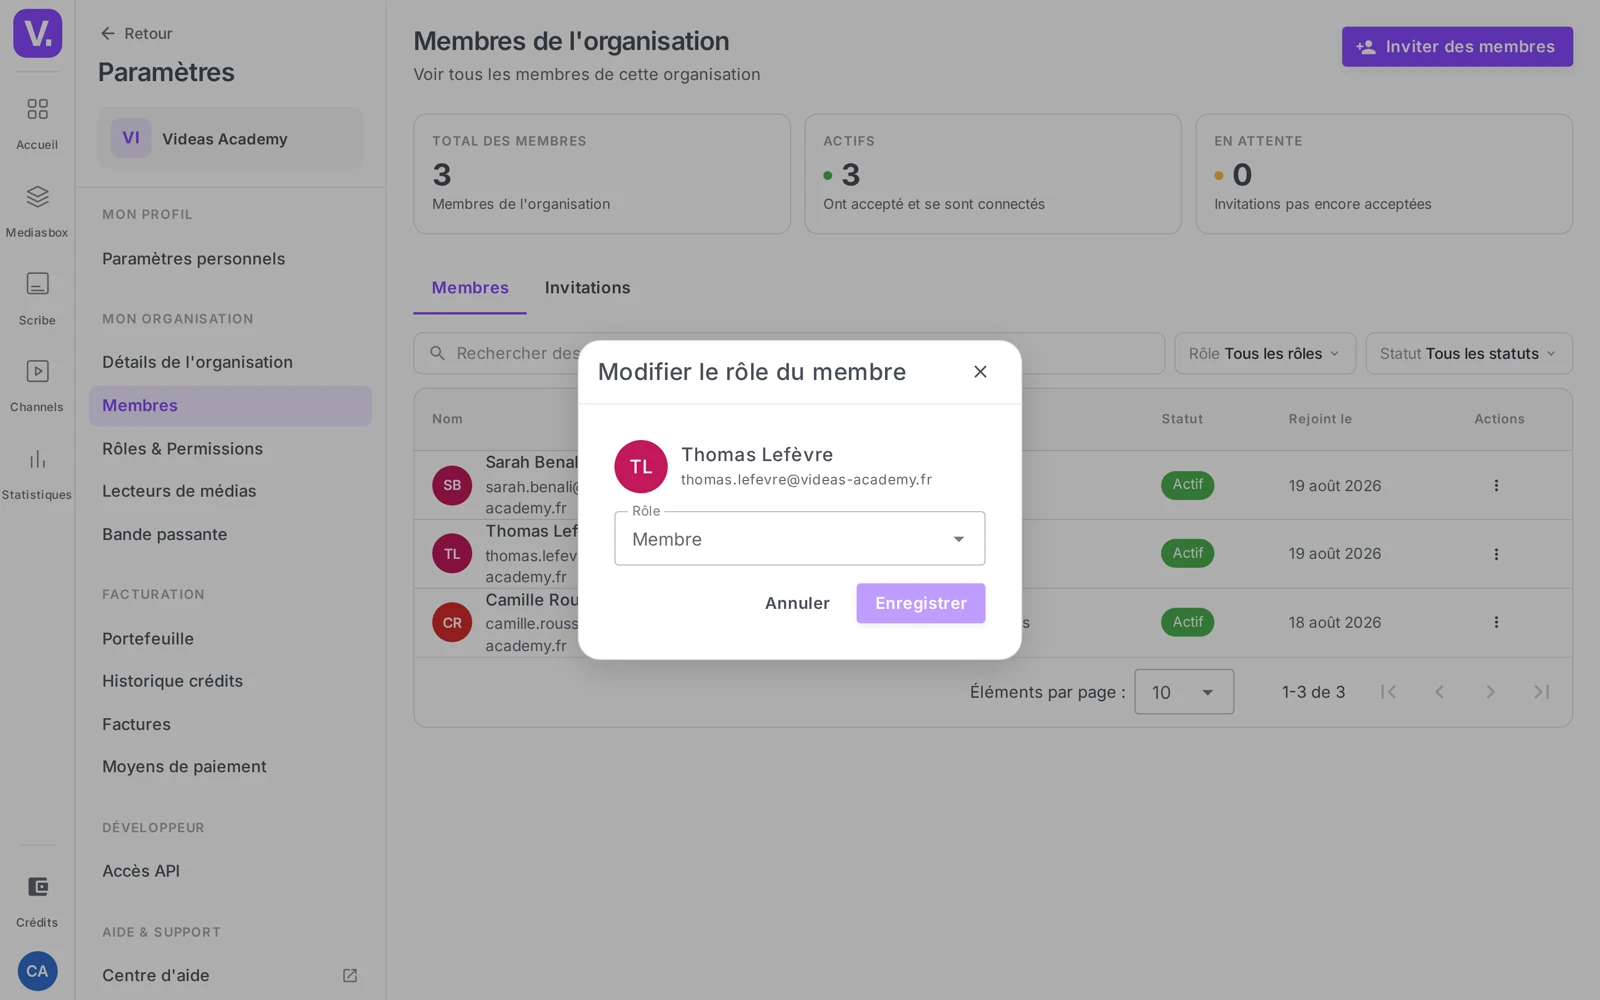1600x1000 pixels.
Task: Click Annuler in the dialog
Action: (797, 603)
